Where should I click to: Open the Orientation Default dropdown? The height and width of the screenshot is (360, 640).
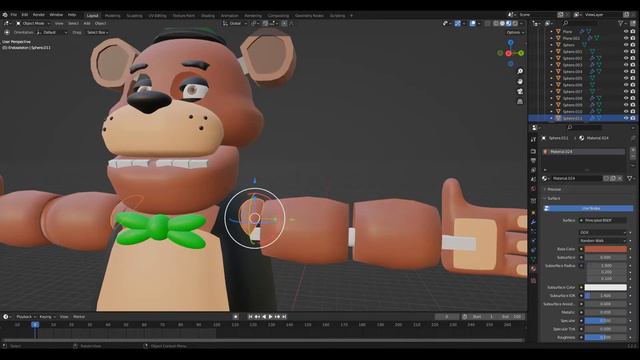point(52,32)
